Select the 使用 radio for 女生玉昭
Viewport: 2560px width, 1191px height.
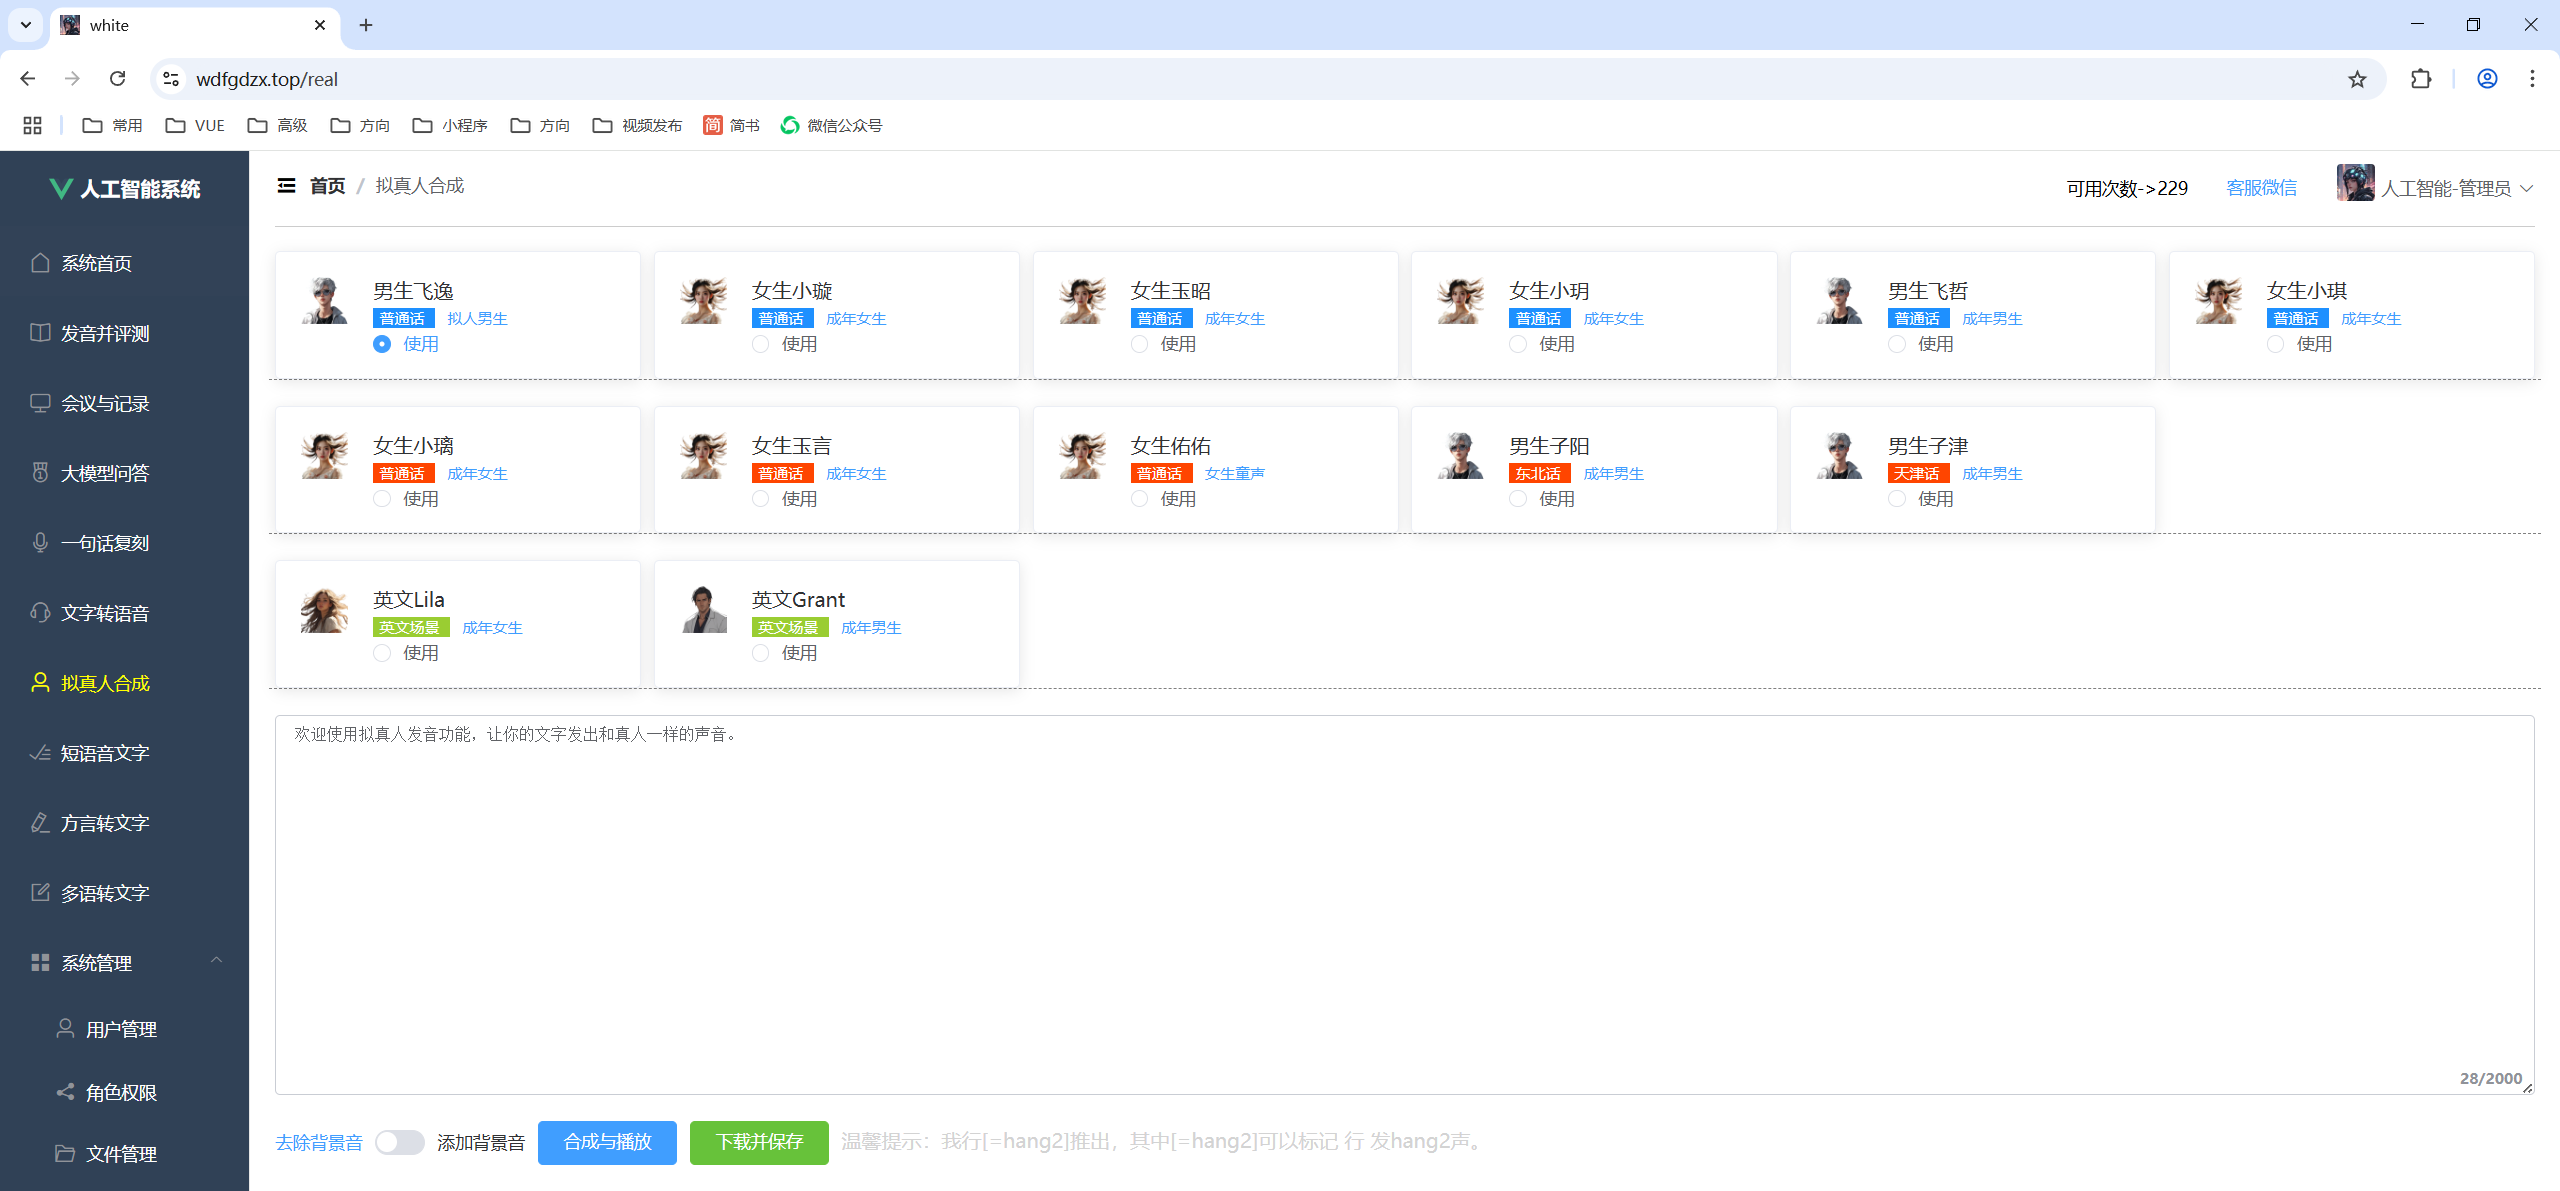pos(1140,344)
